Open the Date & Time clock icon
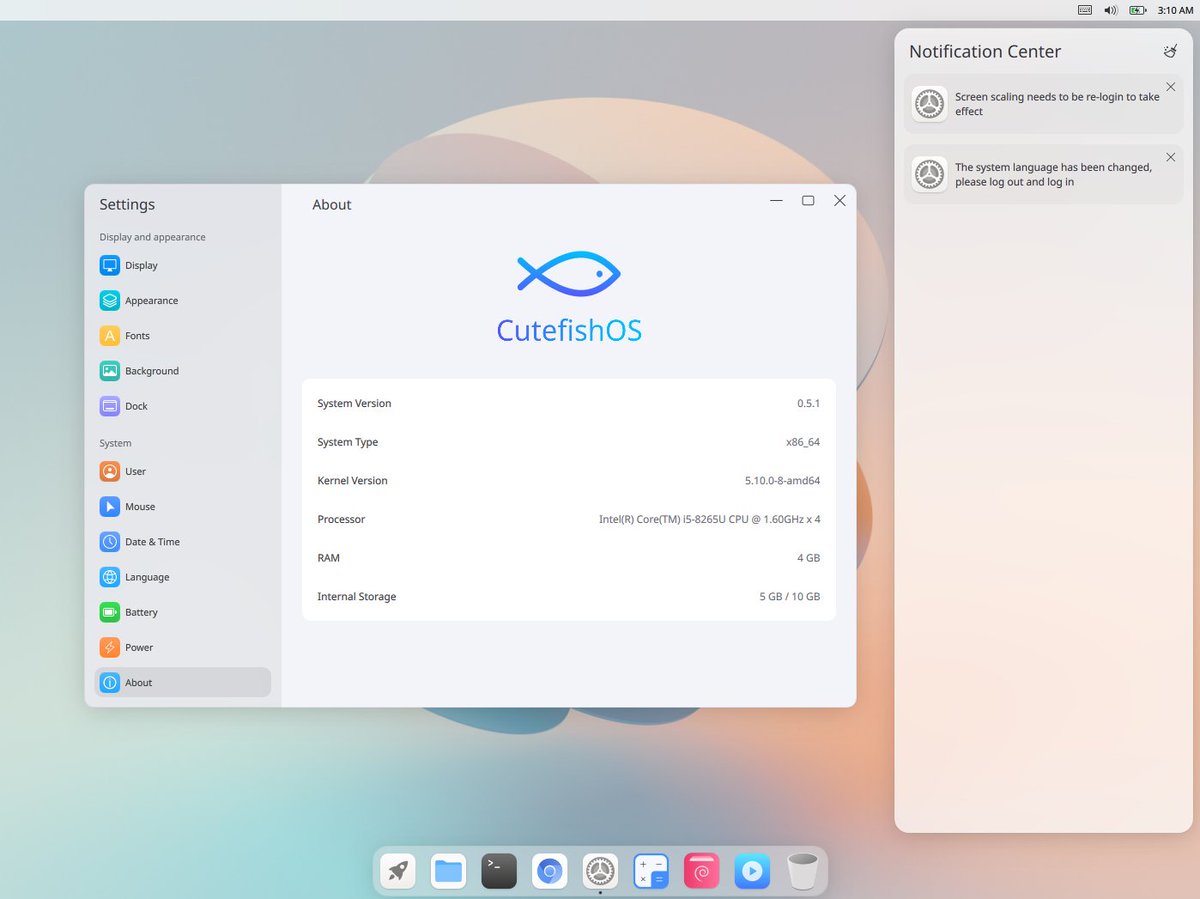This screenshot has height=899, width=1200. 110,542
